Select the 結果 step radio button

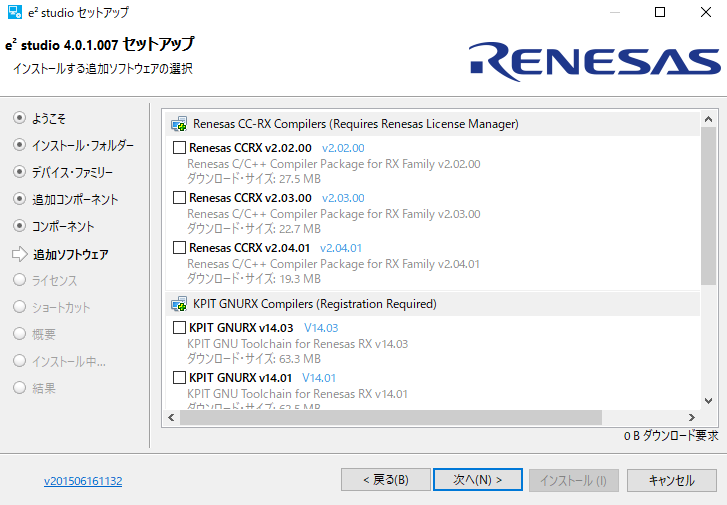[x=19, y=388]
